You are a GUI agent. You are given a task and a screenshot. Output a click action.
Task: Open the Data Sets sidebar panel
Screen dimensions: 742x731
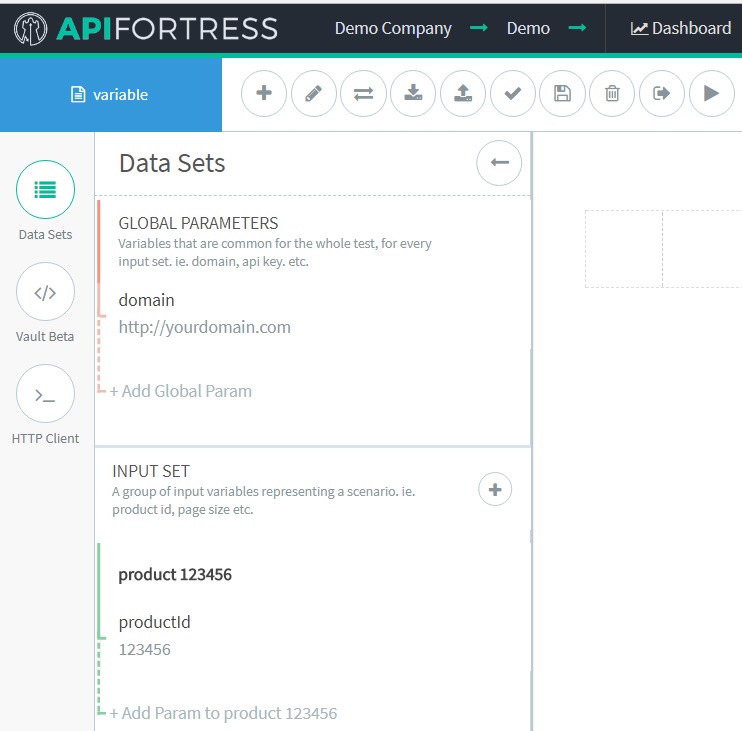(x=45, y=190)
